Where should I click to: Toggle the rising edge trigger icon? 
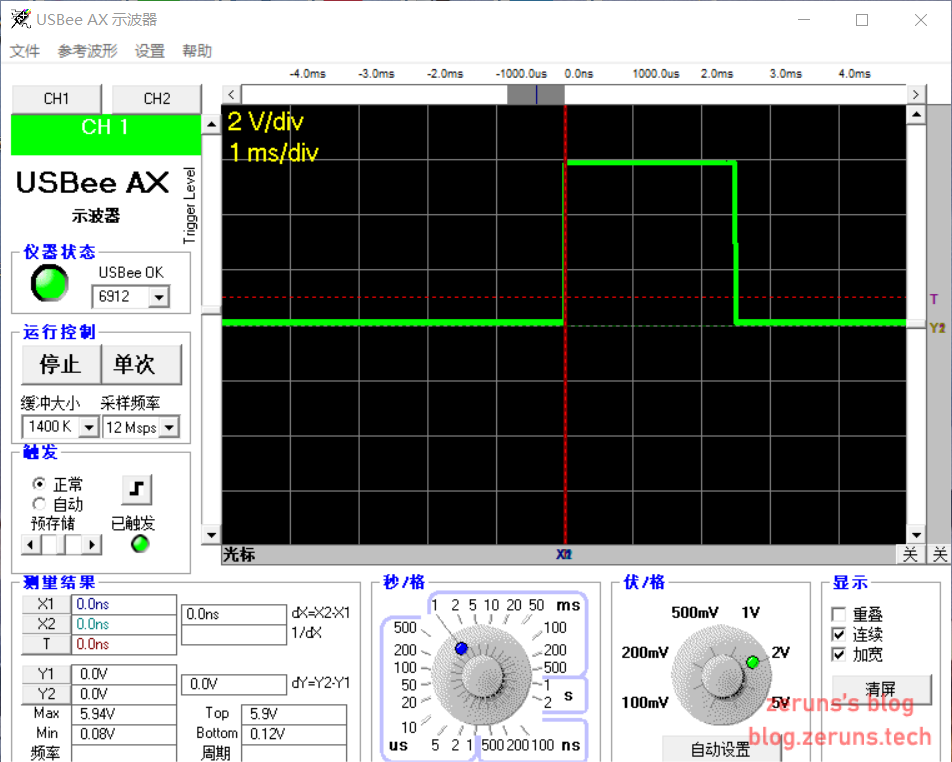click(x=137, y=489)
